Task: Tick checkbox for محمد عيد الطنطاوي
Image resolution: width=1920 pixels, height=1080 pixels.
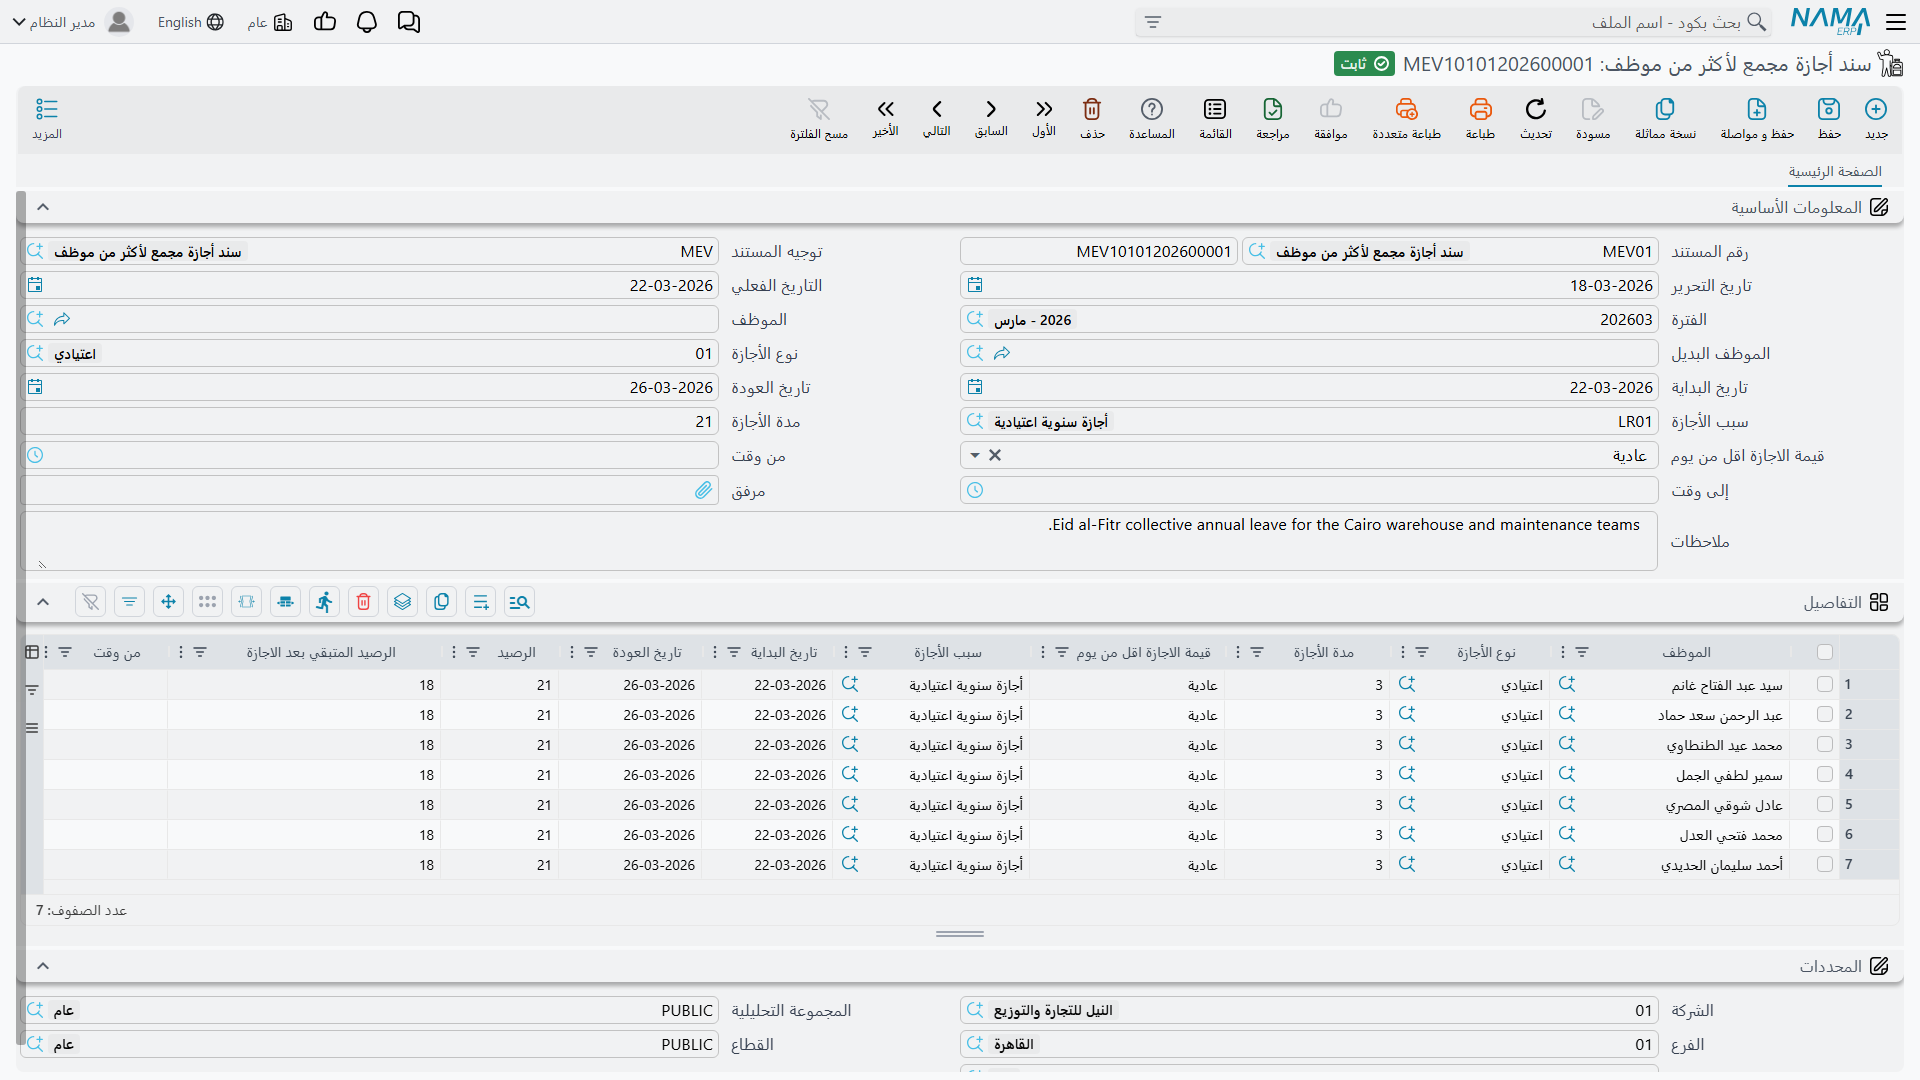Action: pyautogui.click(x=1825, y=745)
